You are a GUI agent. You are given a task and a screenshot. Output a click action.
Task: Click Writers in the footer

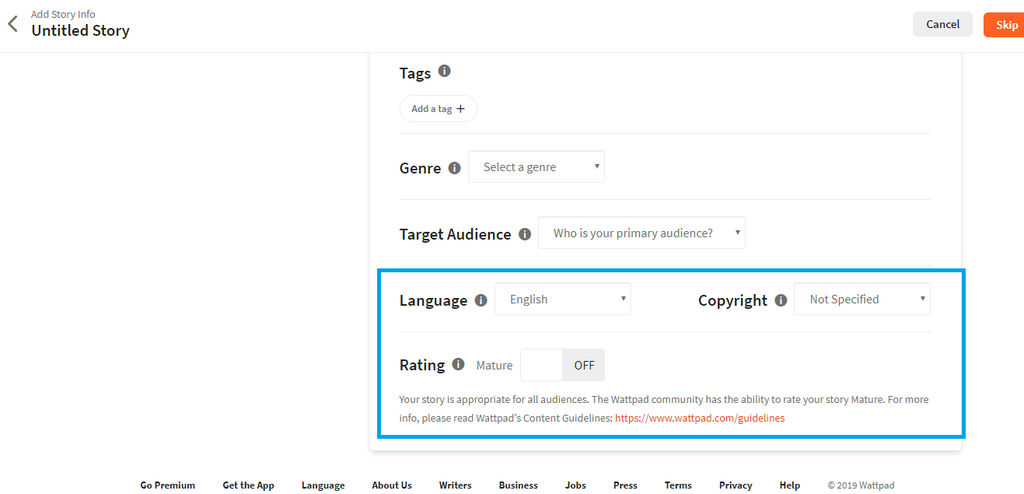tap(455, 485)
